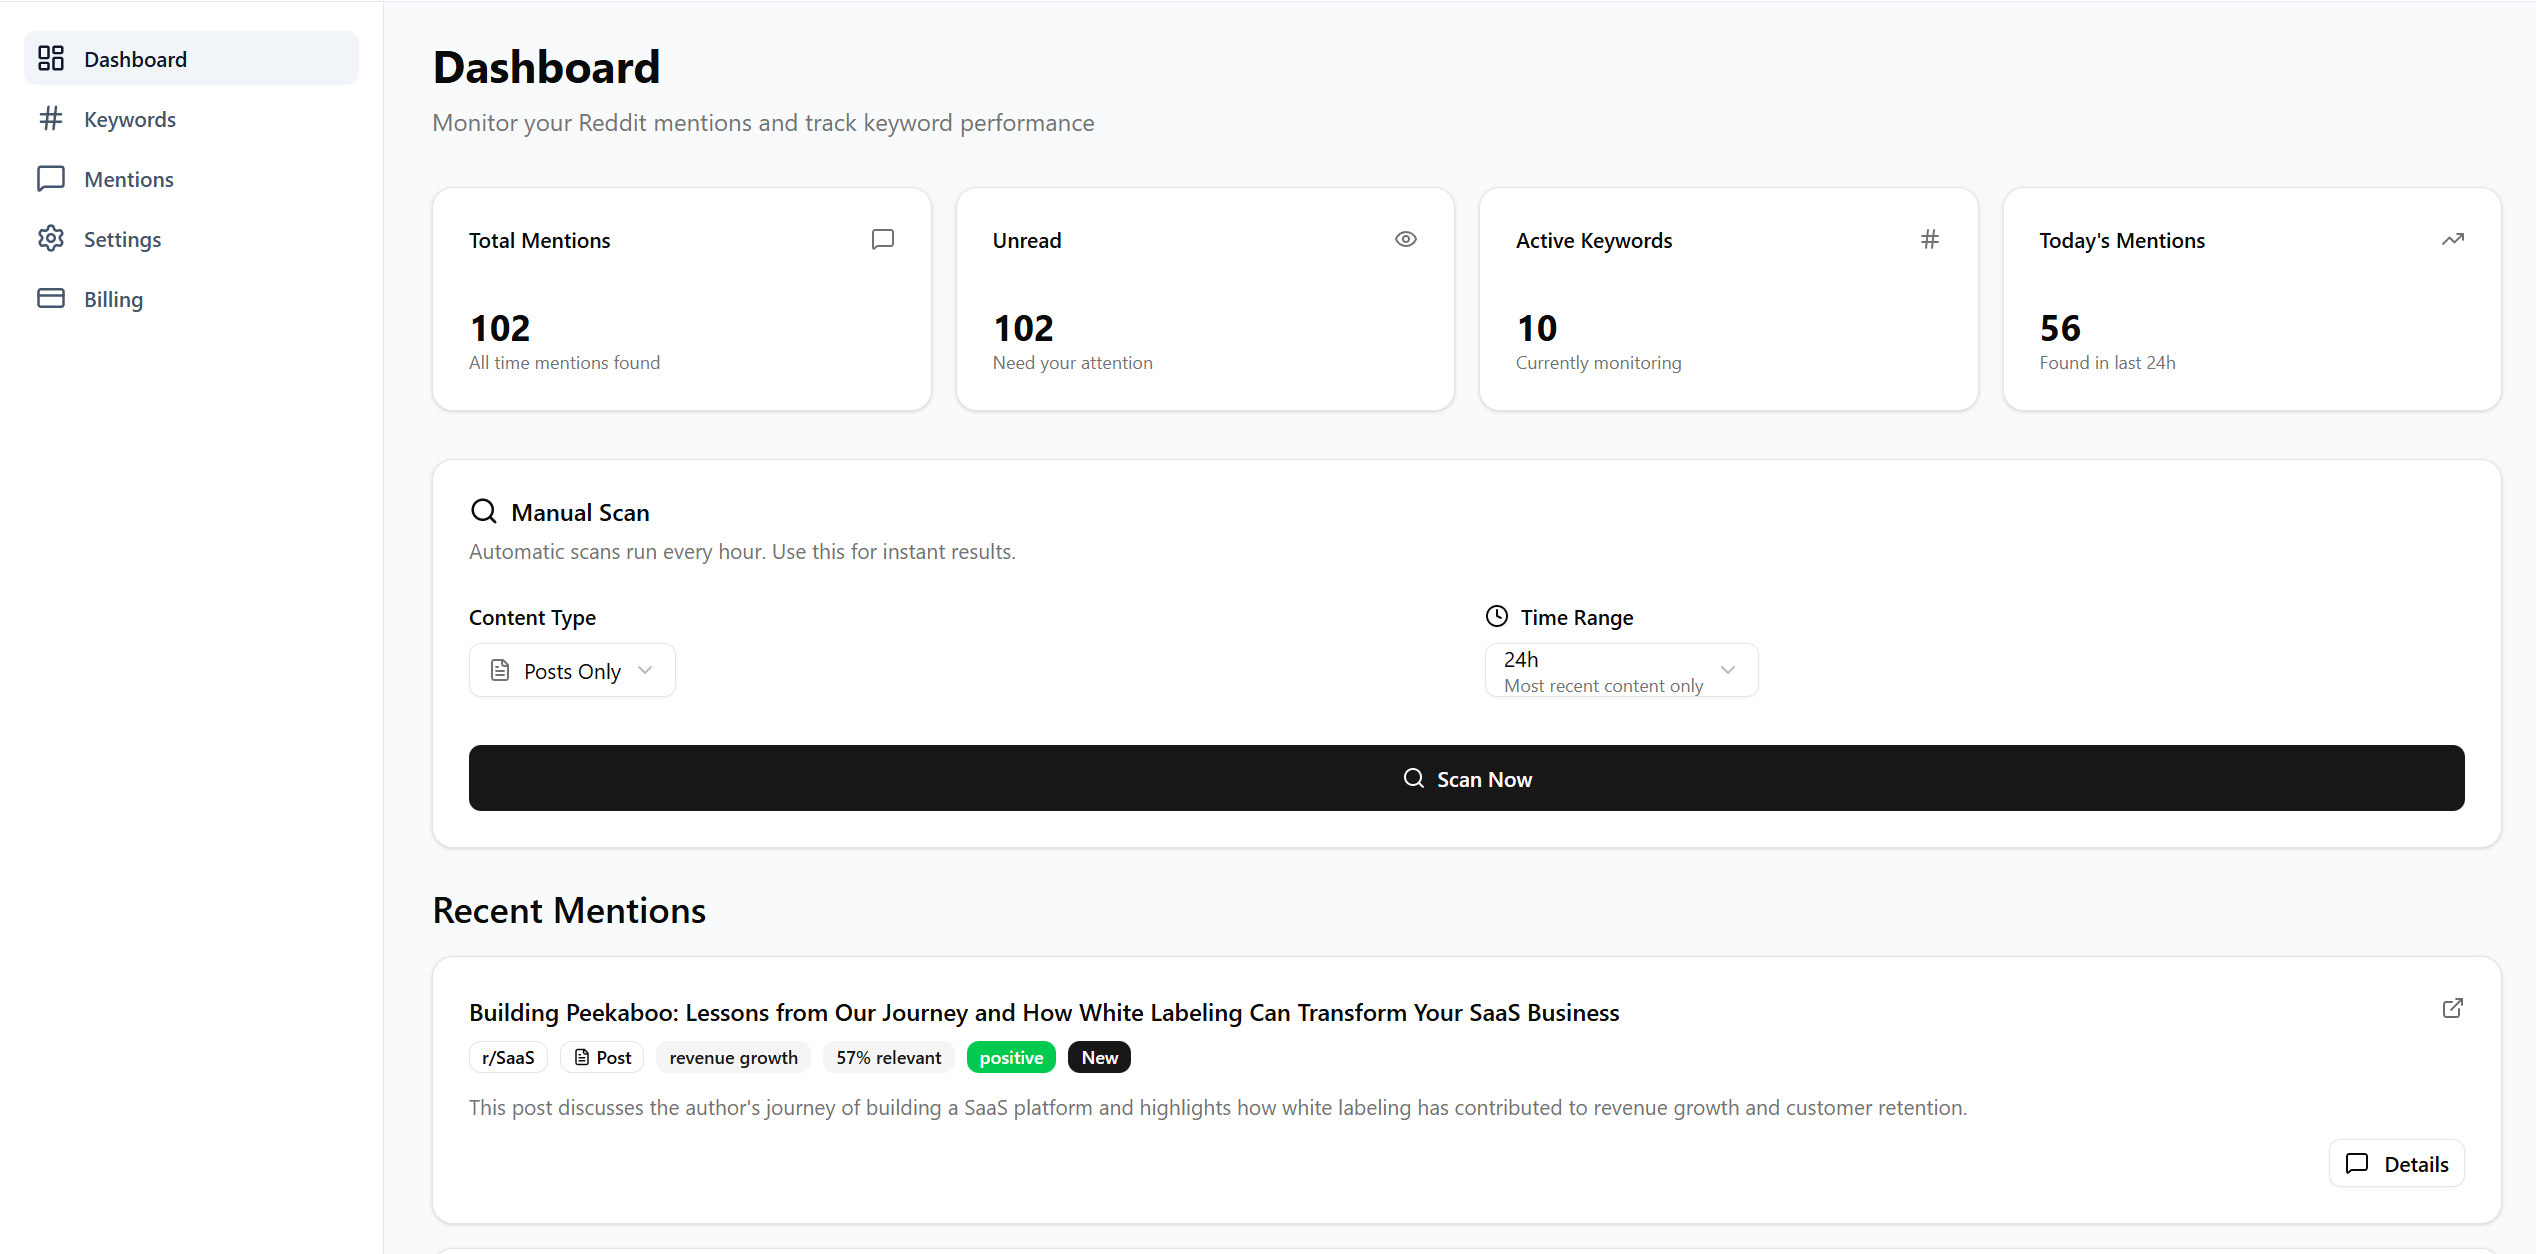2536x1254 pixels.
Task: Click the New badge on the mention
Action: click(x=1098, y=1057)
